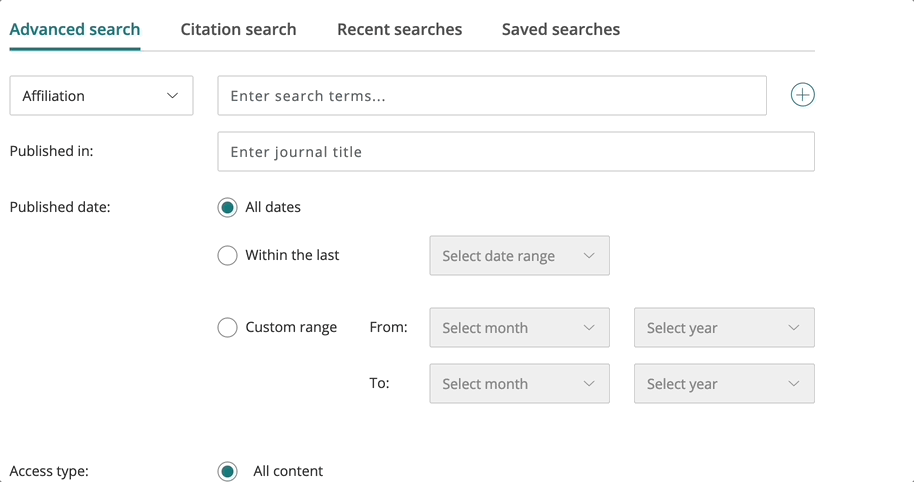Open the Recent searches tab
This screenshot has width=914, height=482.
pos(399,29)
